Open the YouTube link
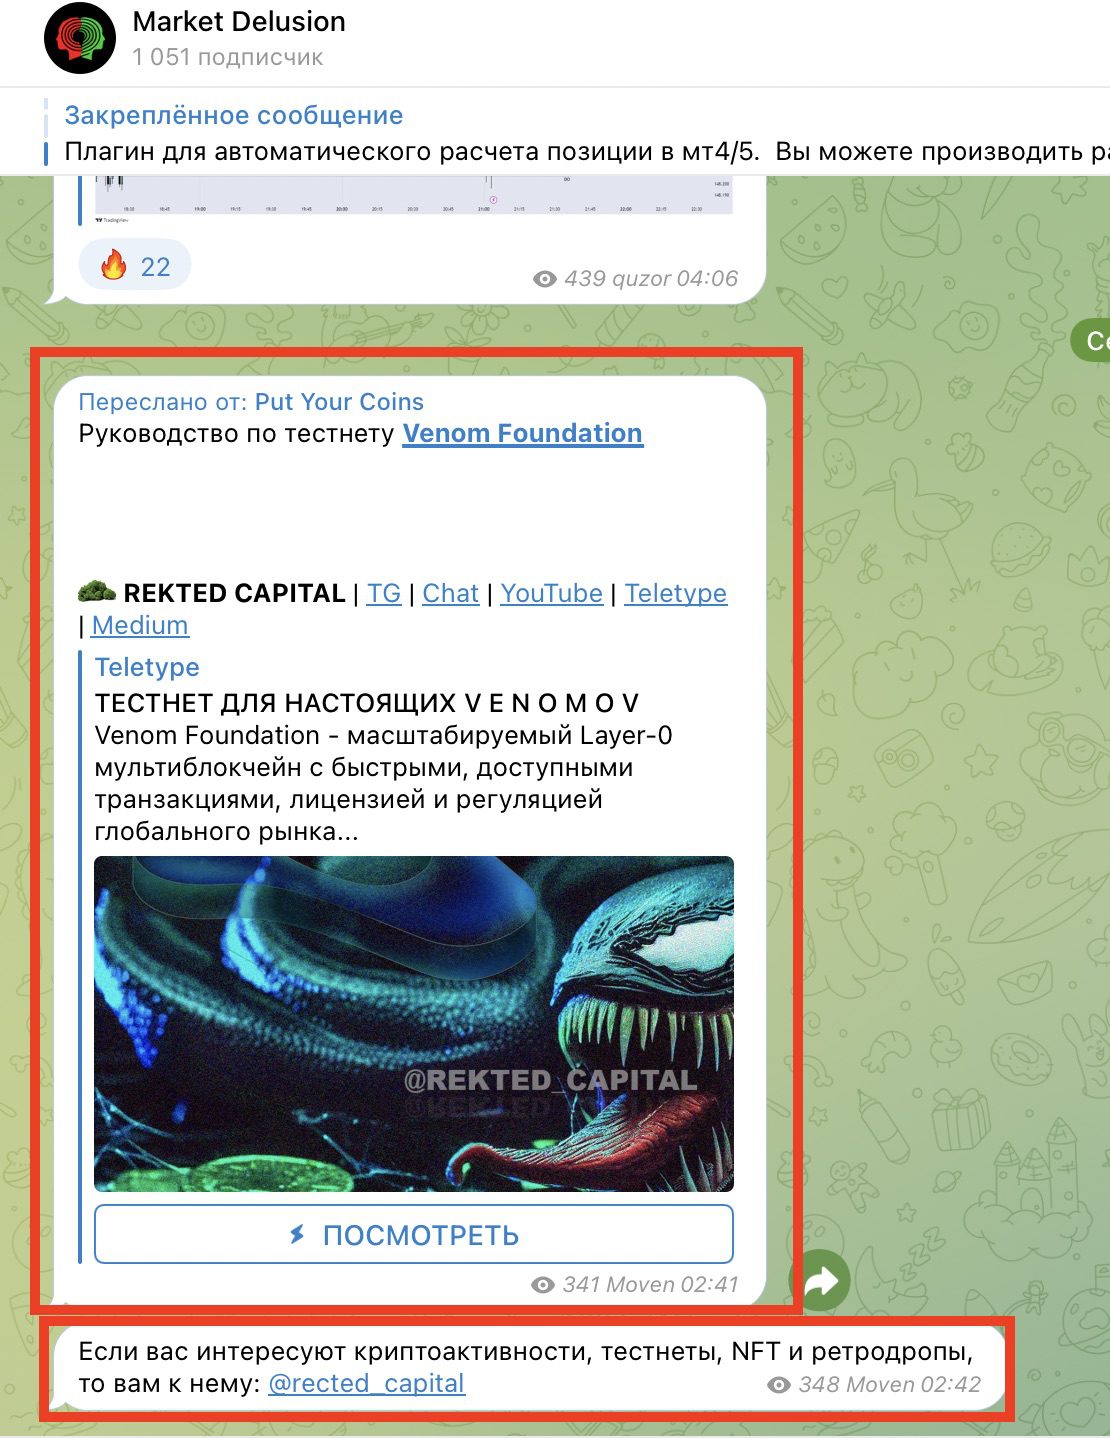 (x=552, y=593)
